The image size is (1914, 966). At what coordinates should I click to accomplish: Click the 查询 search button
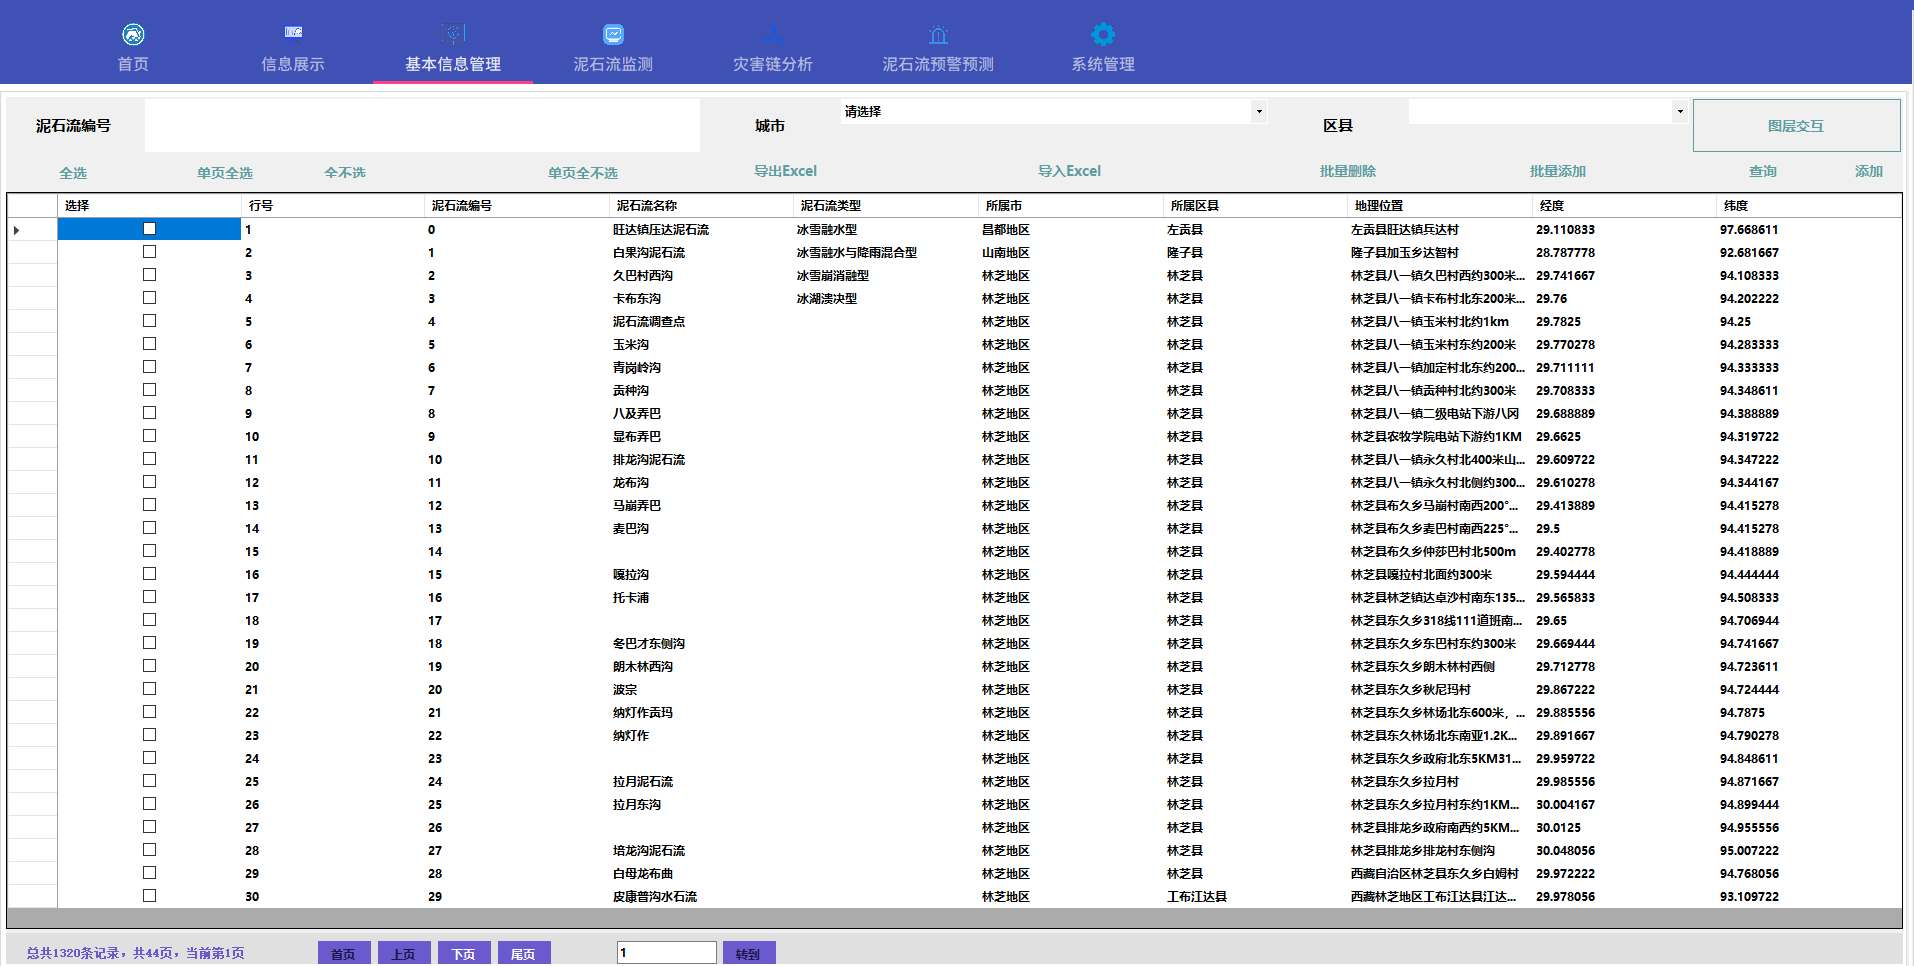[x=1763, y=171]
